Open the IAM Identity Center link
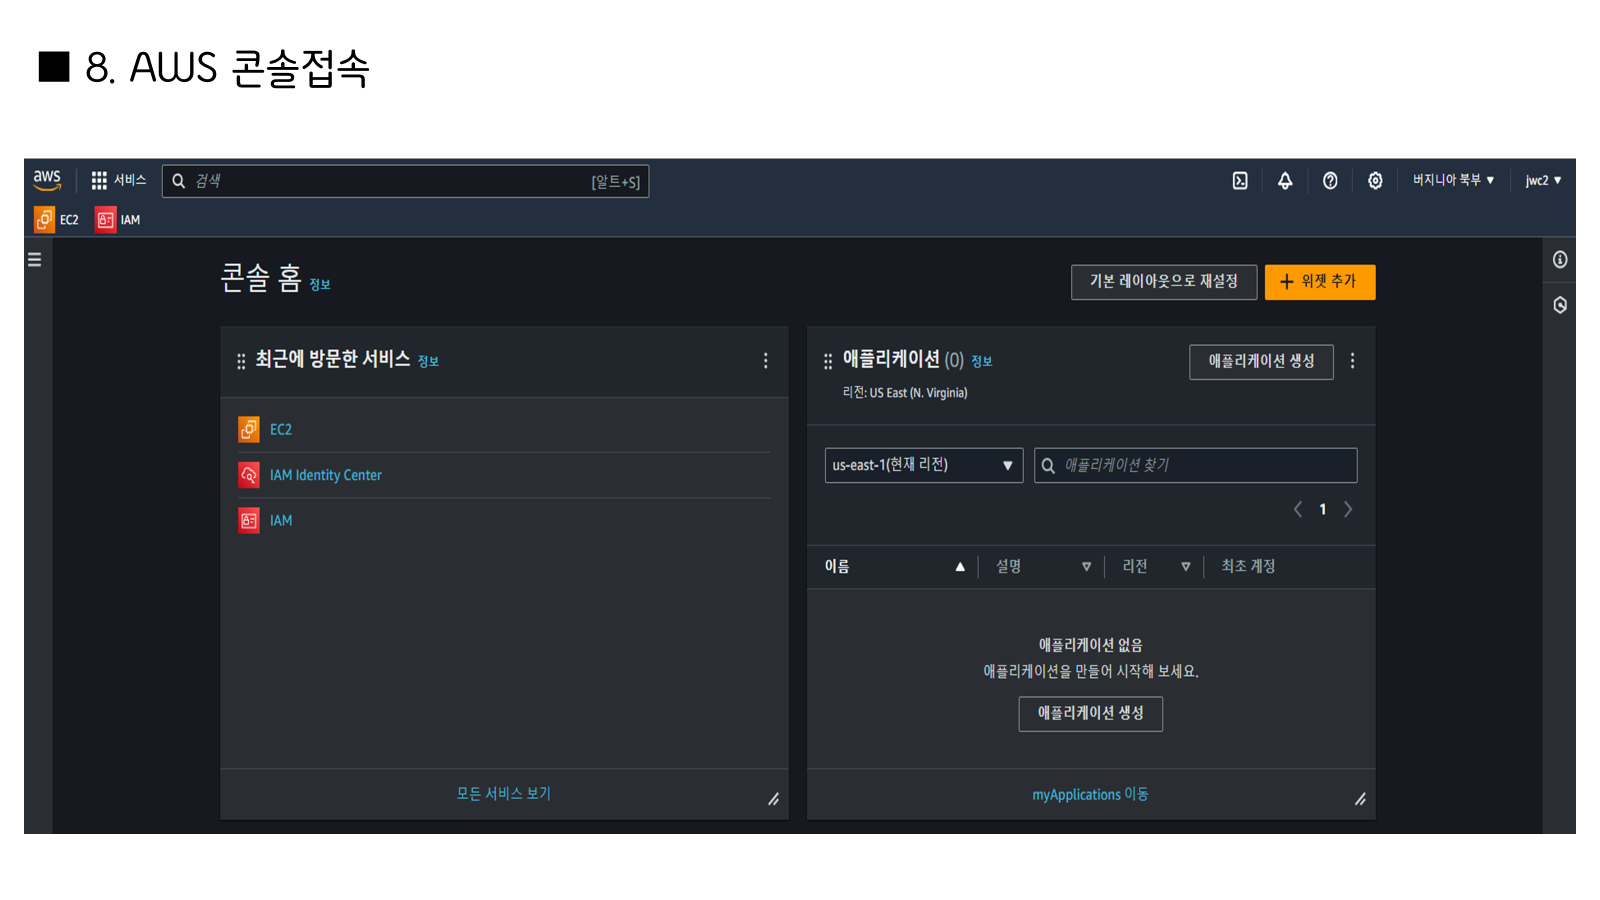Viewport: 1600px width, 900px height. (x=326, y=475)
